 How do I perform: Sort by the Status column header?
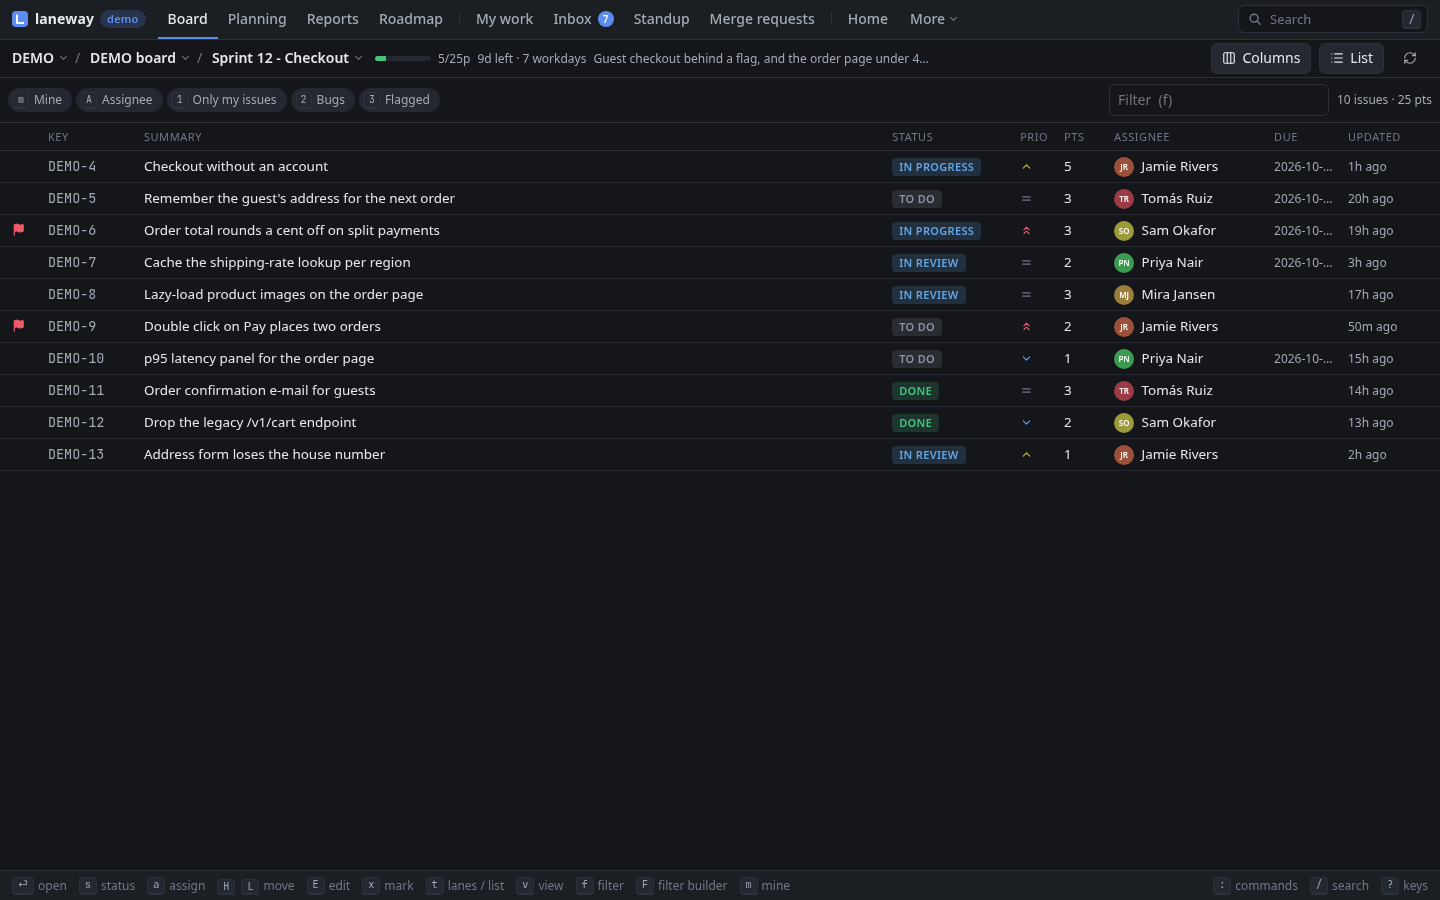(x=912, y=137)
